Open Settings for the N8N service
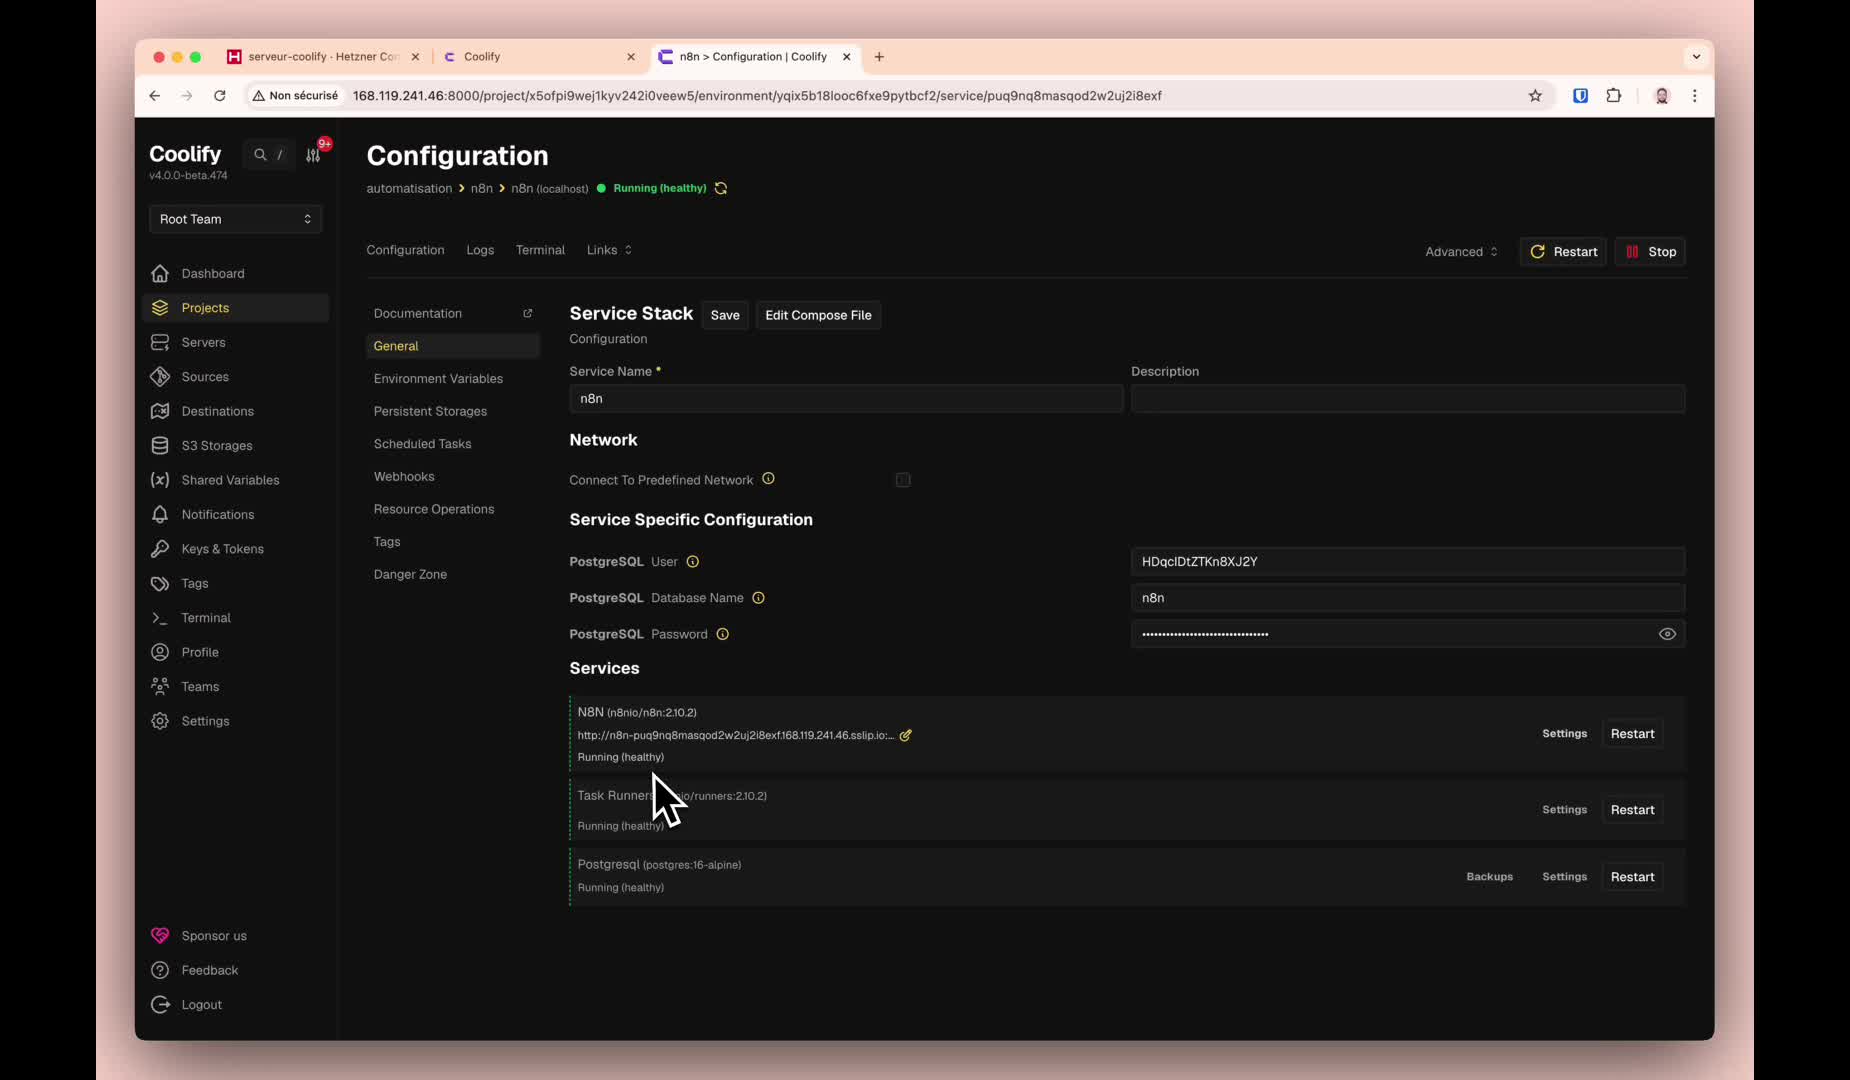1850x1080 pixels. click(1564, 734)
